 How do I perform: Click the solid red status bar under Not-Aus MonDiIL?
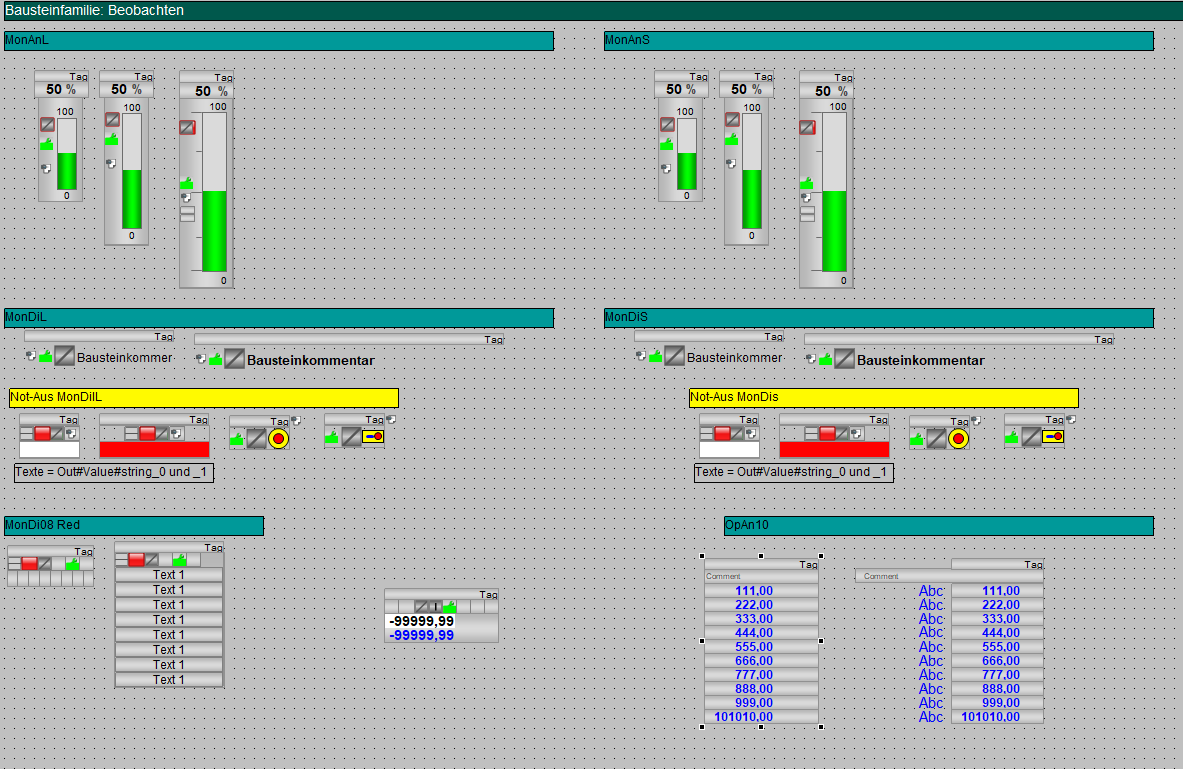coord(154,450)
